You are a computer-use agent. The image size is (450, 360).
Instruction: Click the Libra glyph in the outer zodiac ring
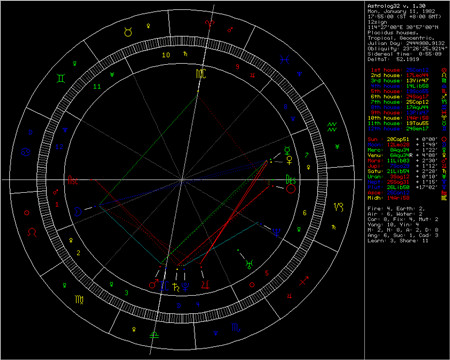coord(154,334)
